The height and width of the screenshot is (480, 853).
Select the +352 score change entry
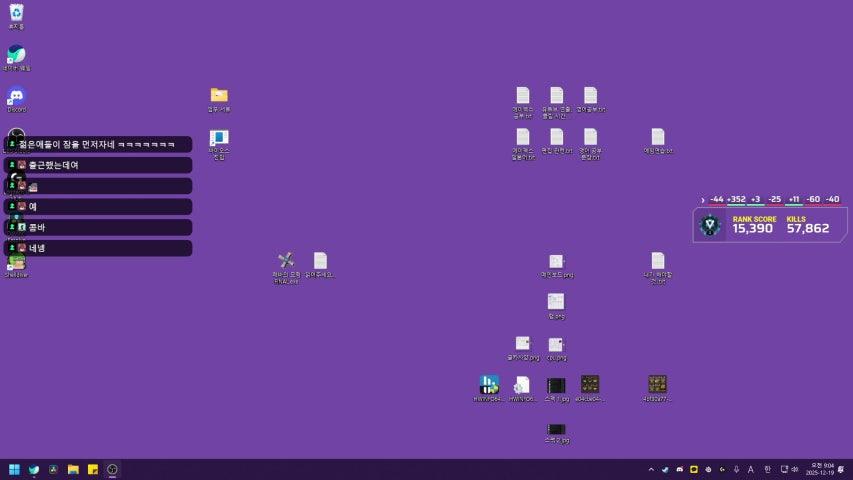pos(736,199)
